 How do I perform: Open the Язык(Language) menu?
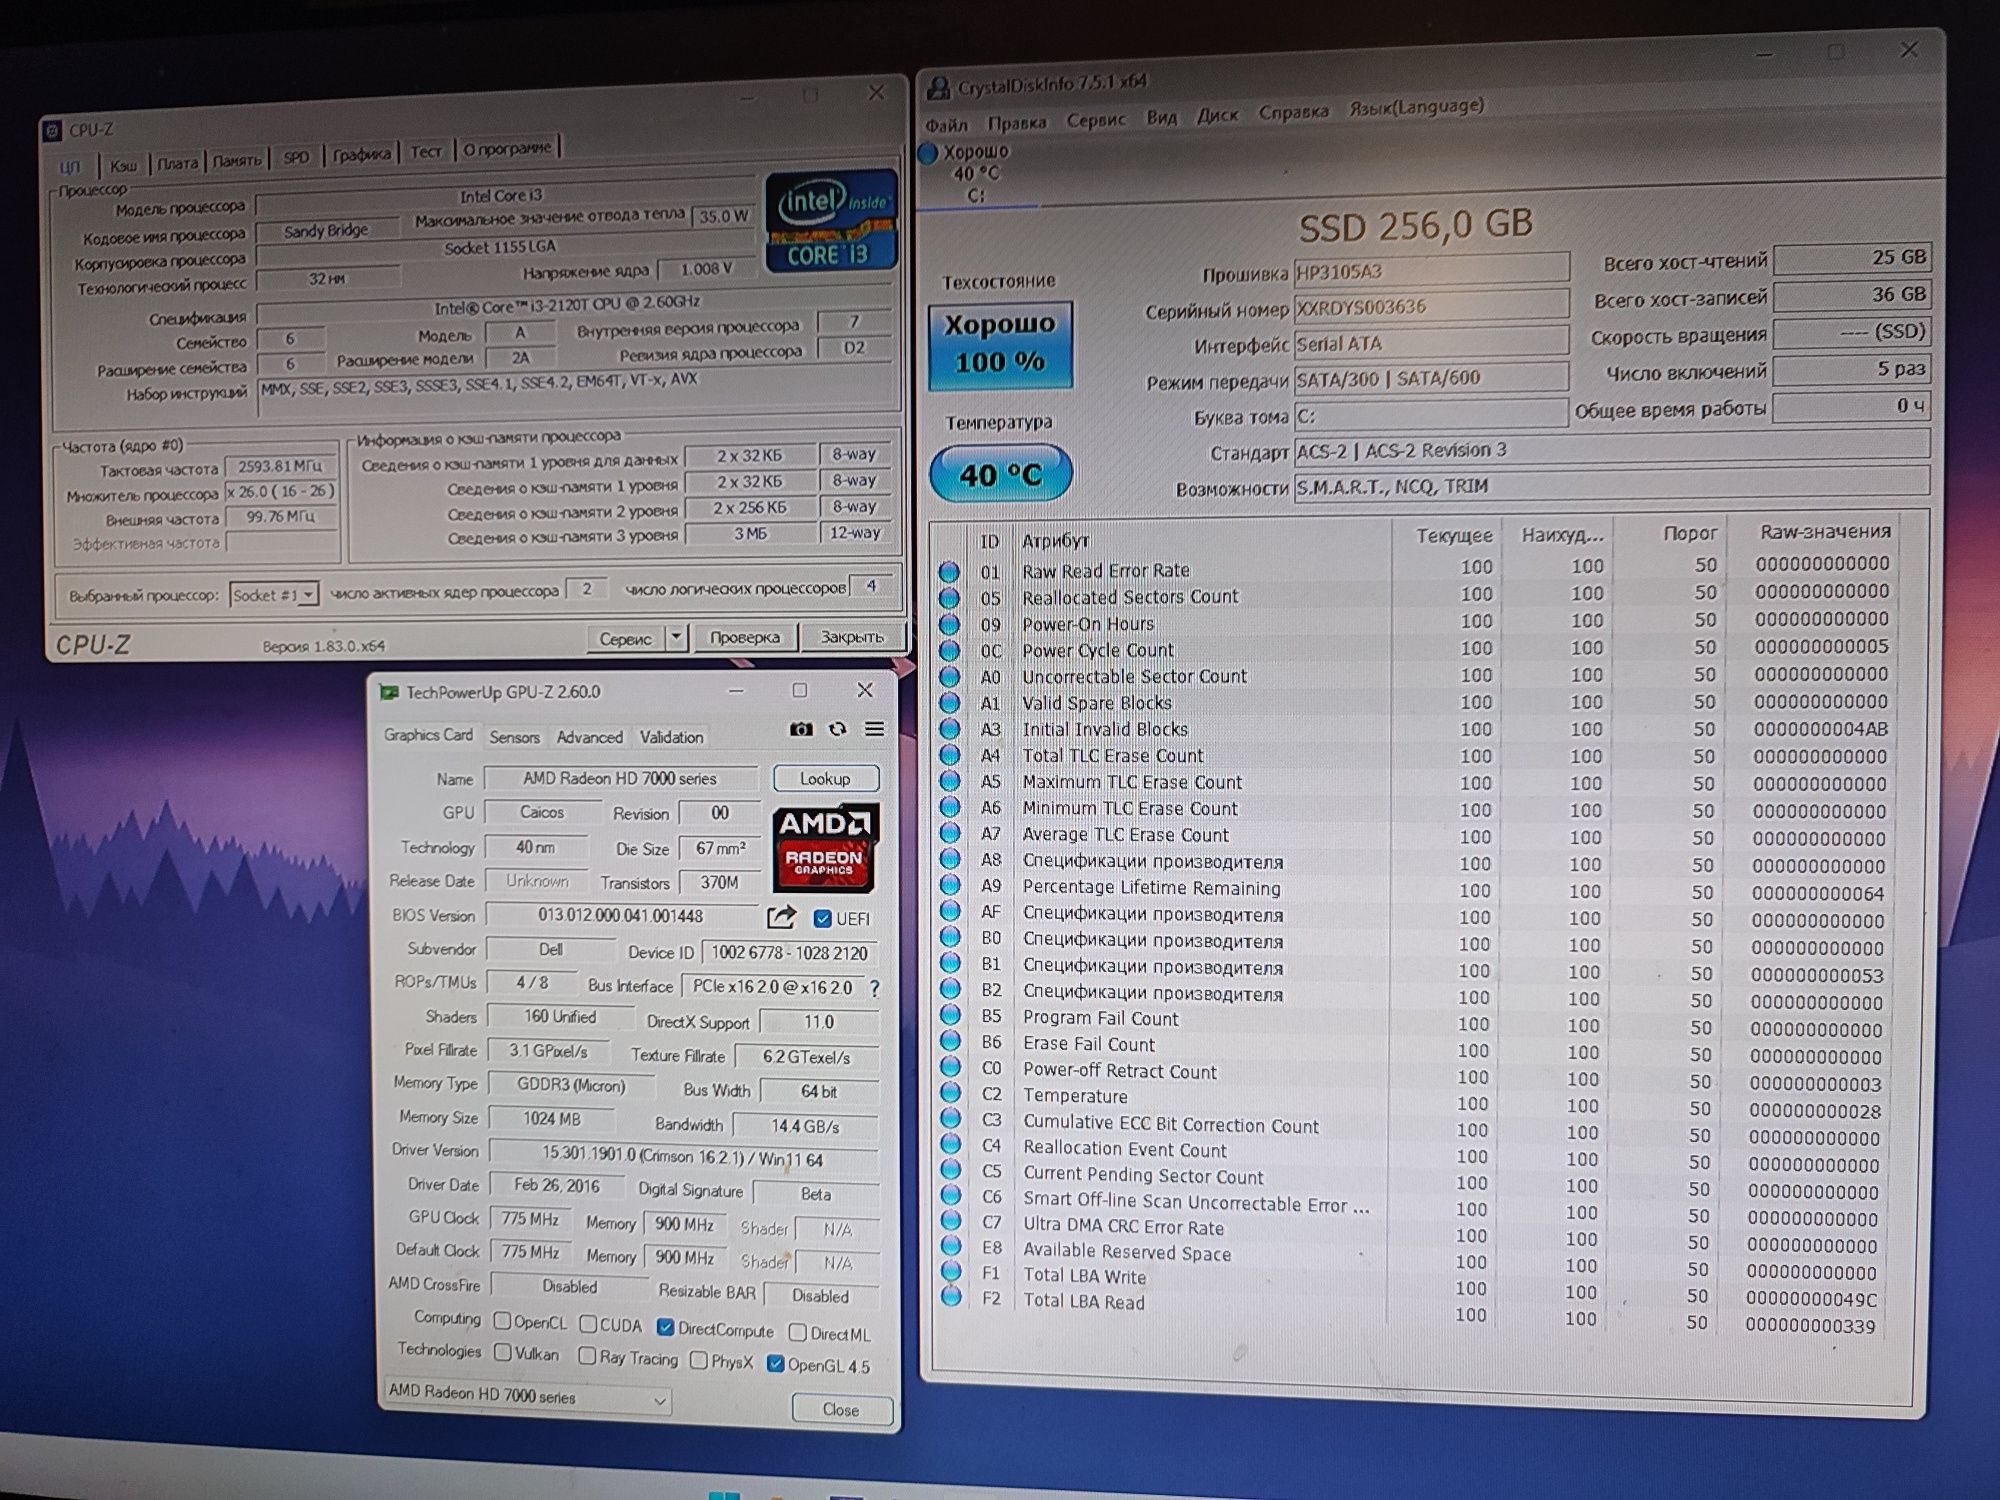1416,106
